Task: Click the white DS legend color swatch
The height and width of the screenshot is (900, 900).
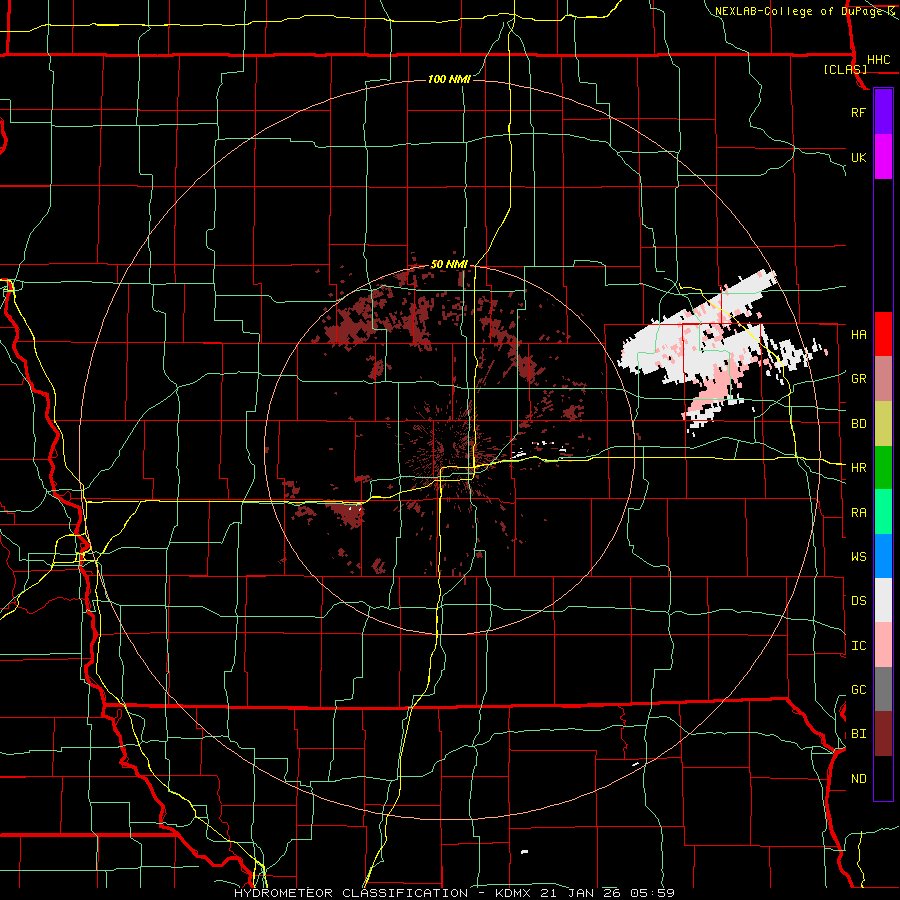Action: (883, 600)
